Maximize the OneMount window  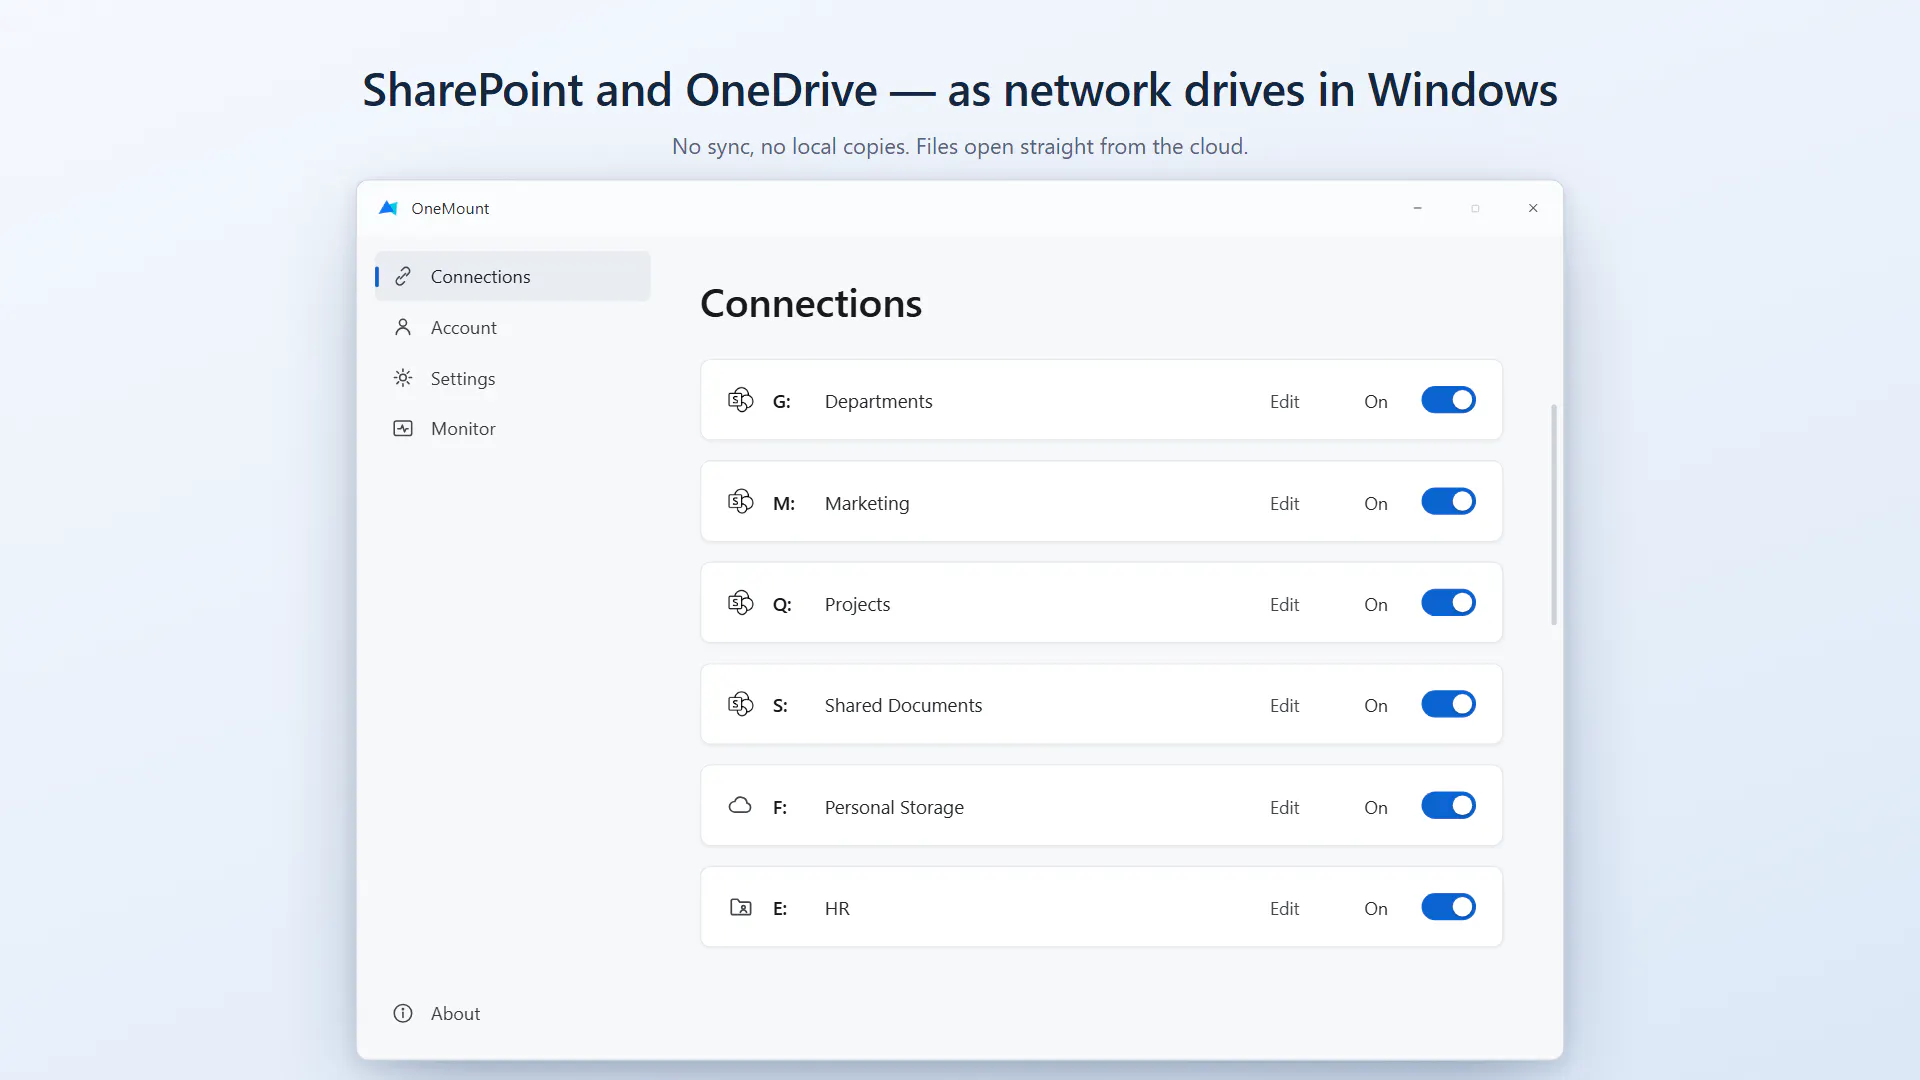pos(1475,208)
